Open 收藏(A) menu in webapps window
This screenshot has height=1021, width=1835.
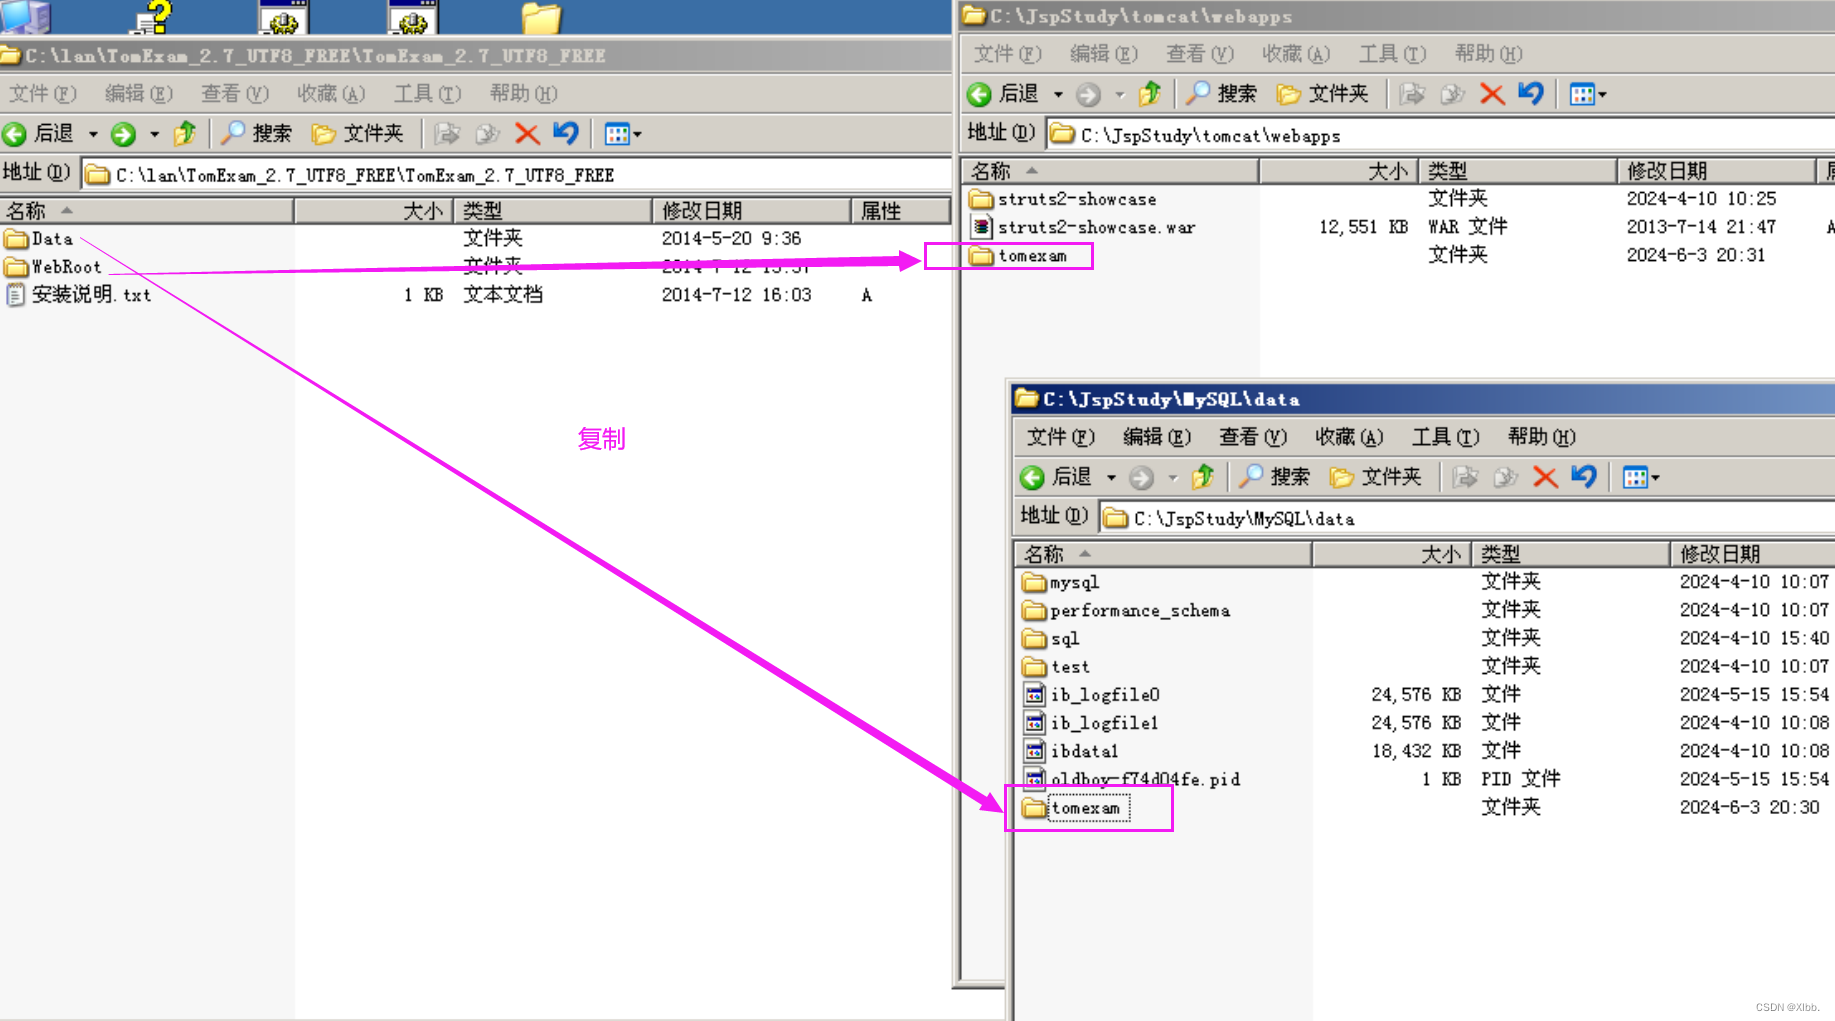[1296, 54]
